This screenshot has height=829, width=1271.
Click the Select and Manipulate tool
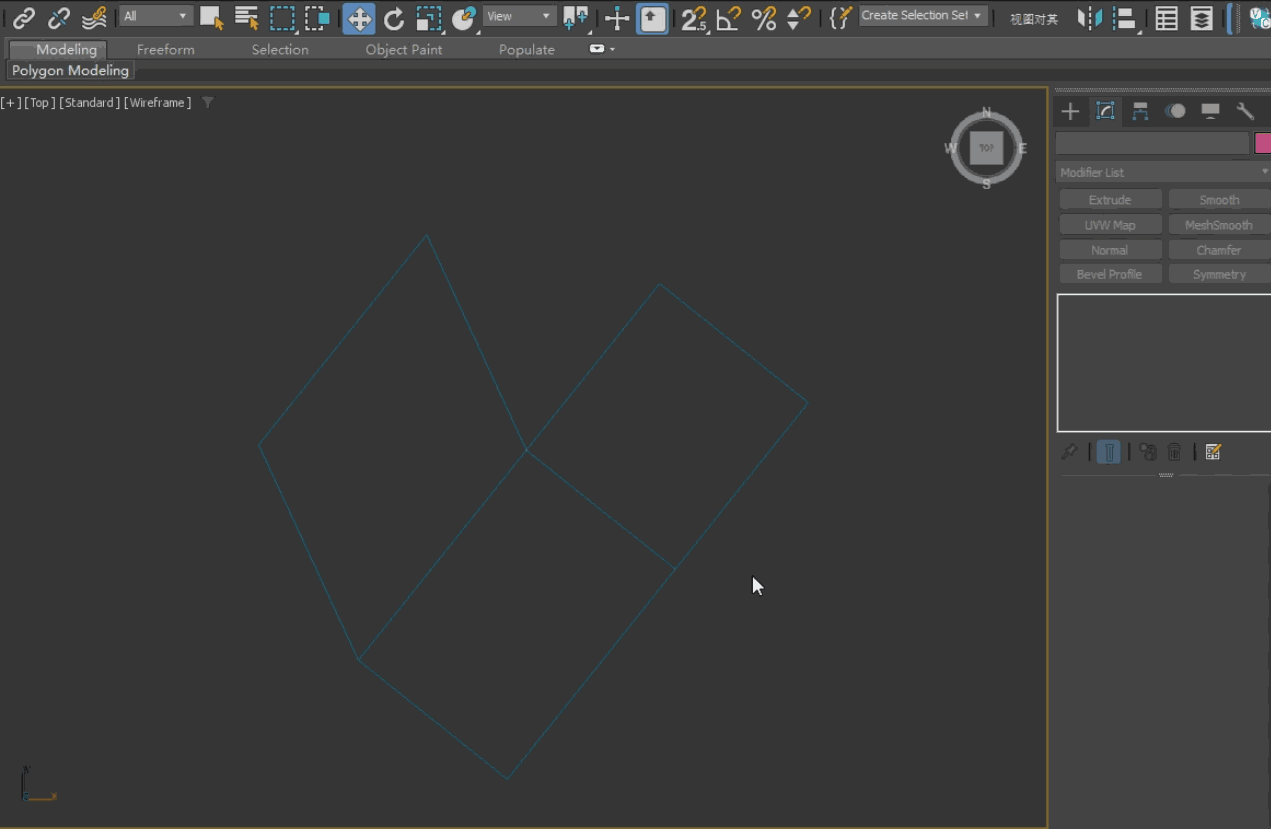(617, 17)
